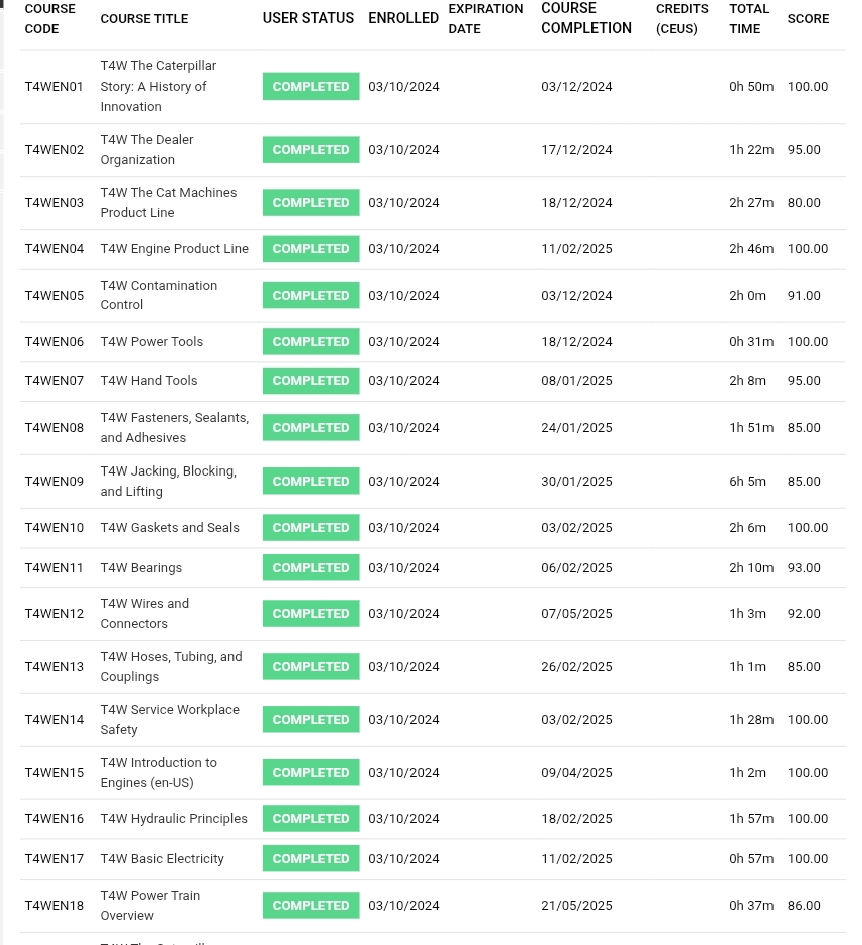
Task: Click completion date 21/05/2025
Action: point(576,905)
